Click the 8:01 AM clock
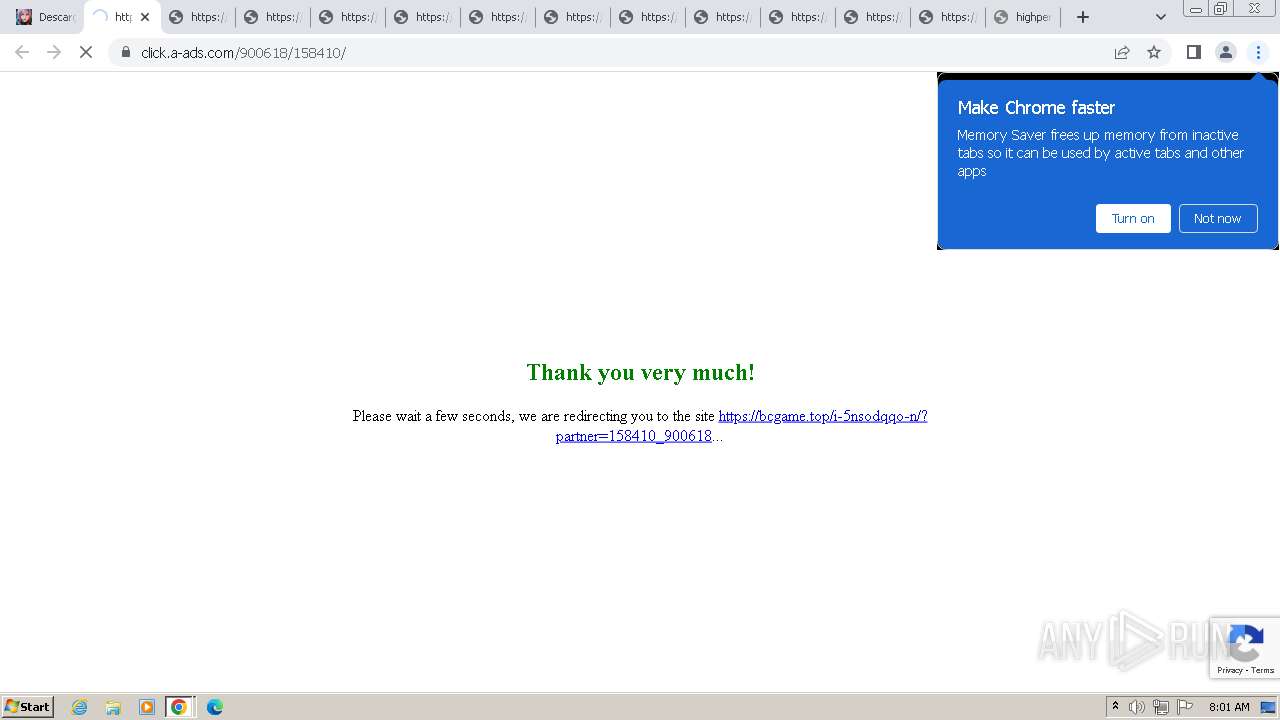1280x720 pixels. pos(1229,707)
